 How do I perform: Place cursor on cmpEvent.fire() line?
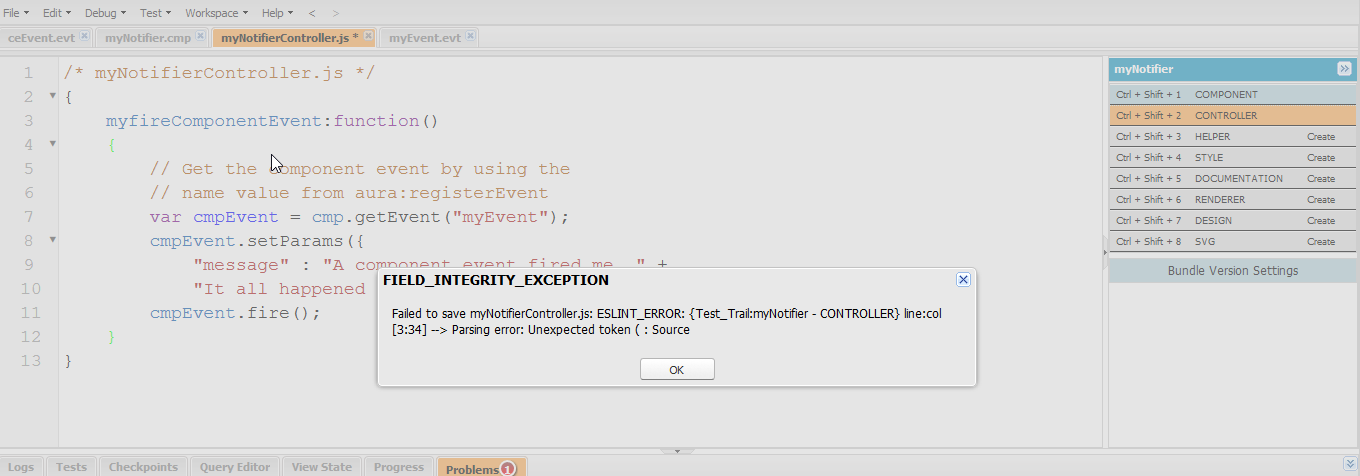[x=235, y=313]
